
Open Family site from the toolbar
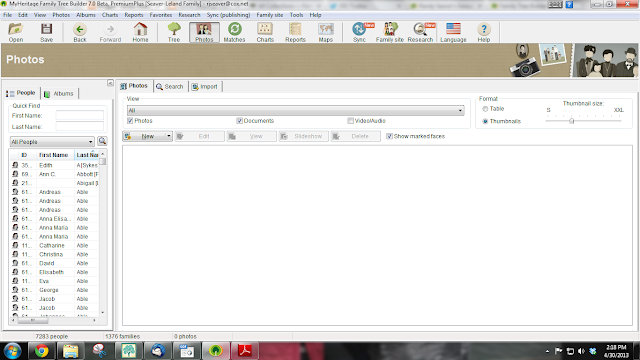(x=389, y=32)
